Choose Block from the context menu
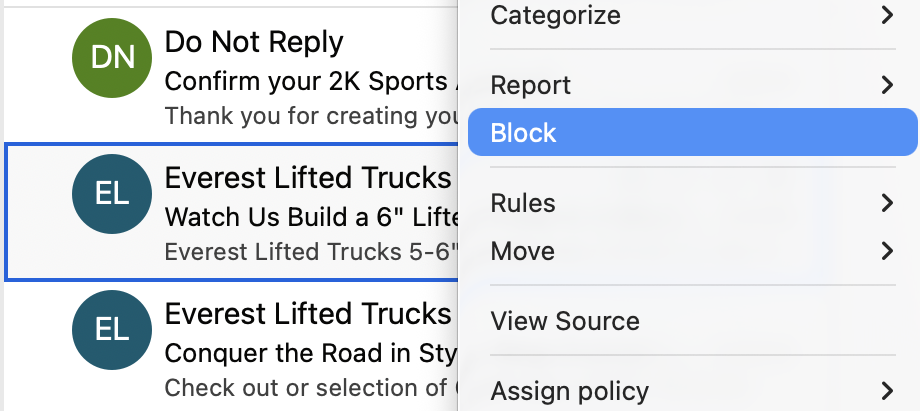920x411 pixels. tap(524, 133)
